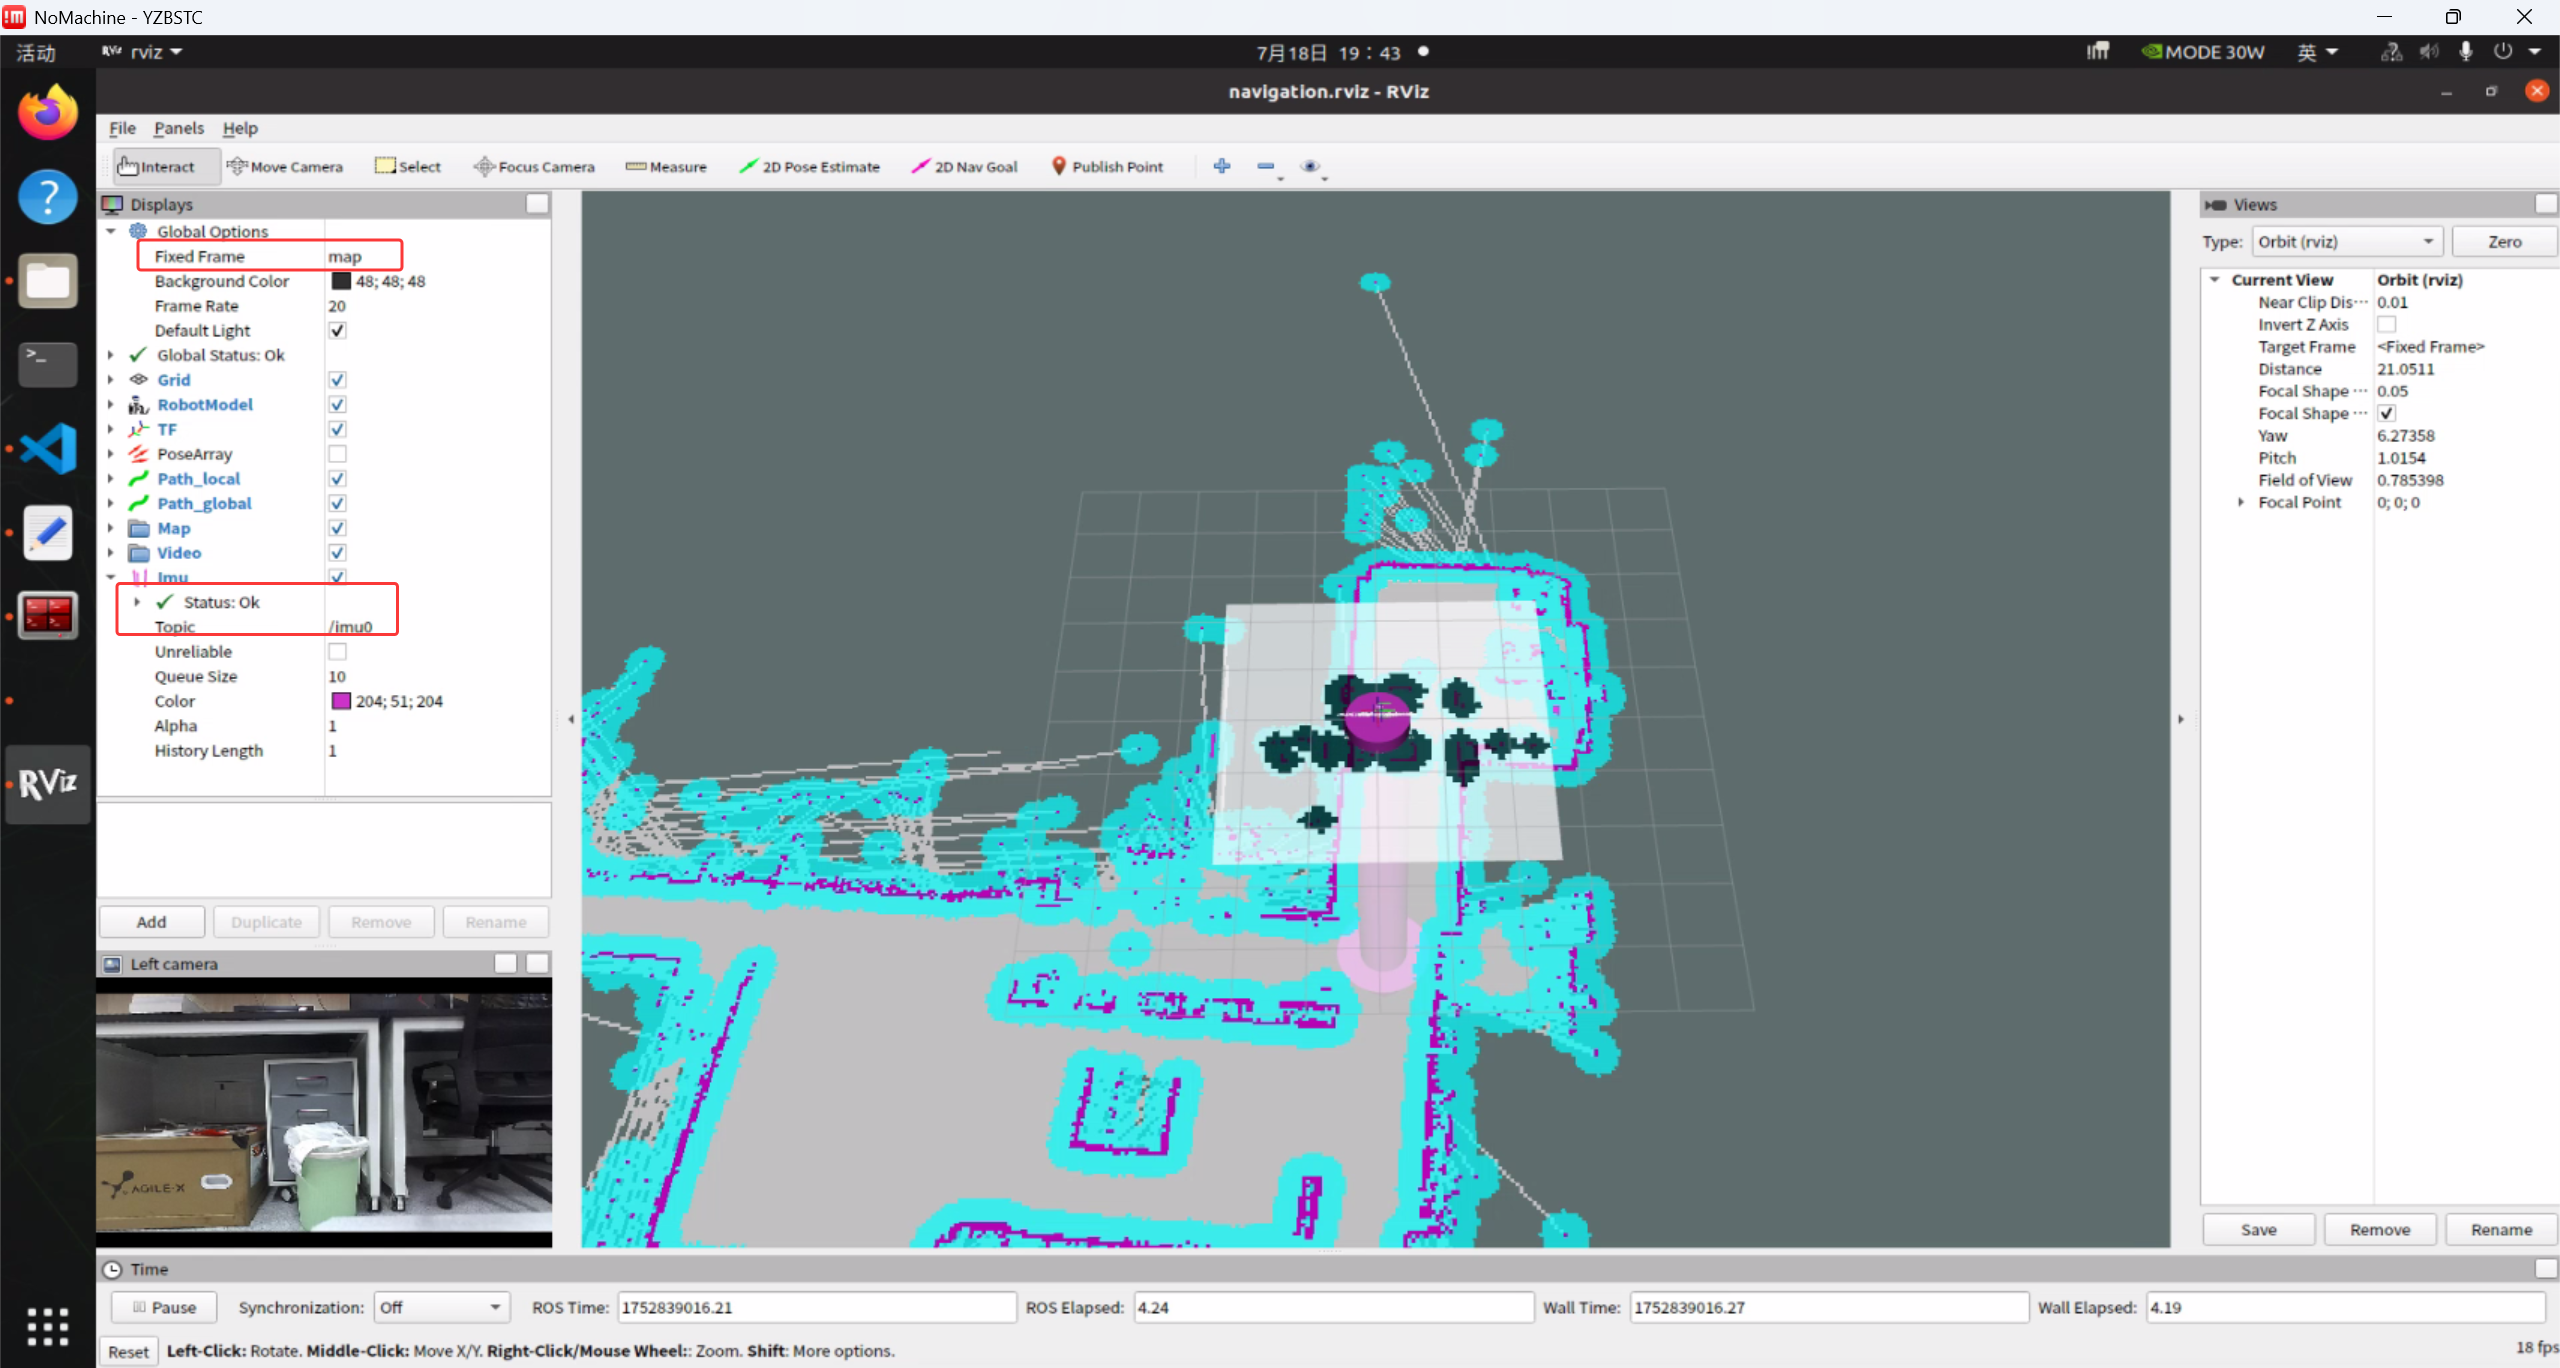The height and width of the screenshot is (1368, 2560).
Task: Click the Imu magenta color swatch
Action: click(341, 701)
